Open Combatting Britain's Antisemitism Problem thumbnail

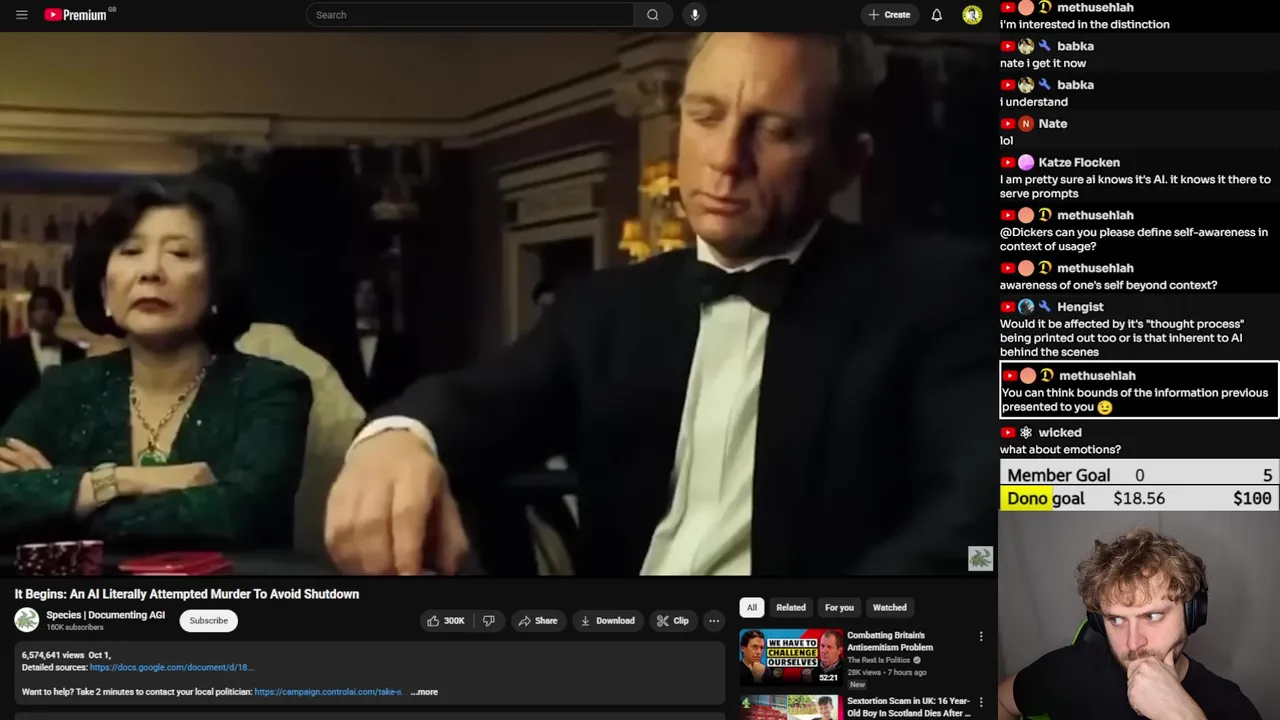click(791, 657)
